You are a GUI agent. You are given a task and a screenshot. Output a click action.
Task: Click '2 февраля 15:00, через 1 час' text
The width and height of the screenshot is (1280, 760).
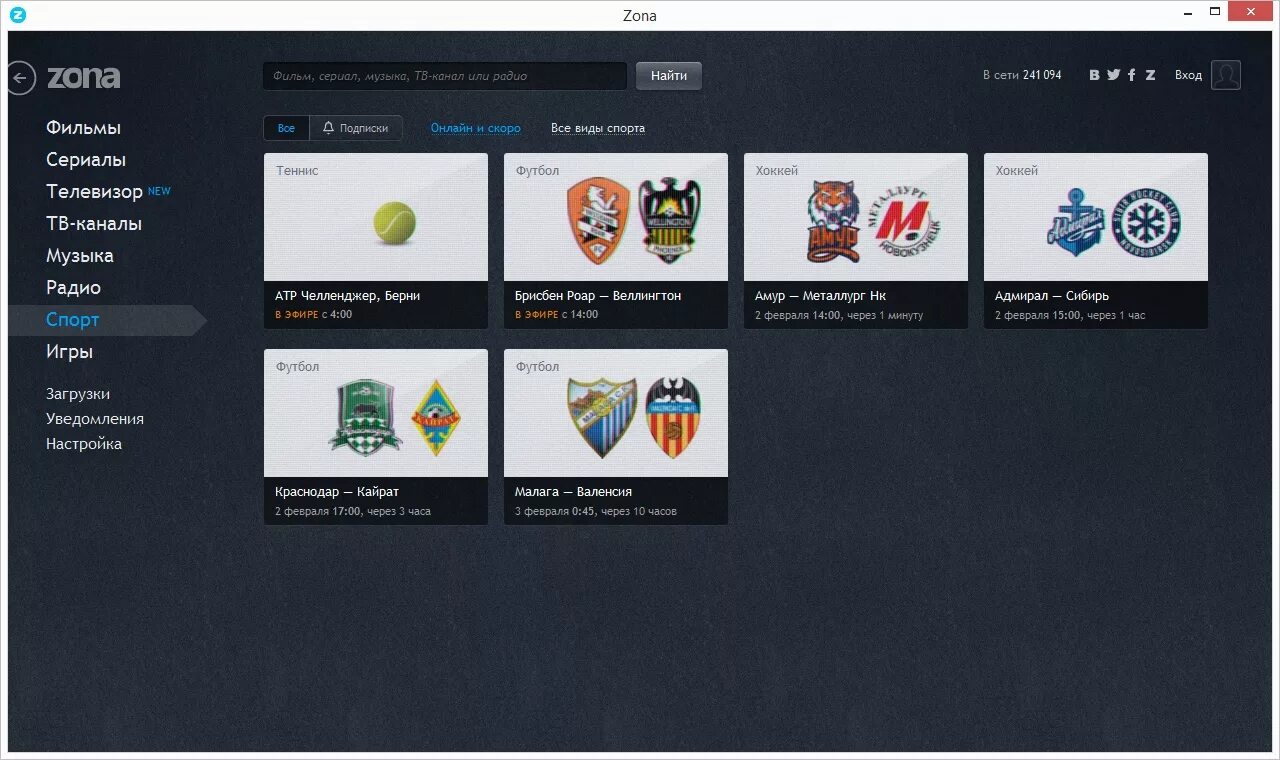point(1070,315)
